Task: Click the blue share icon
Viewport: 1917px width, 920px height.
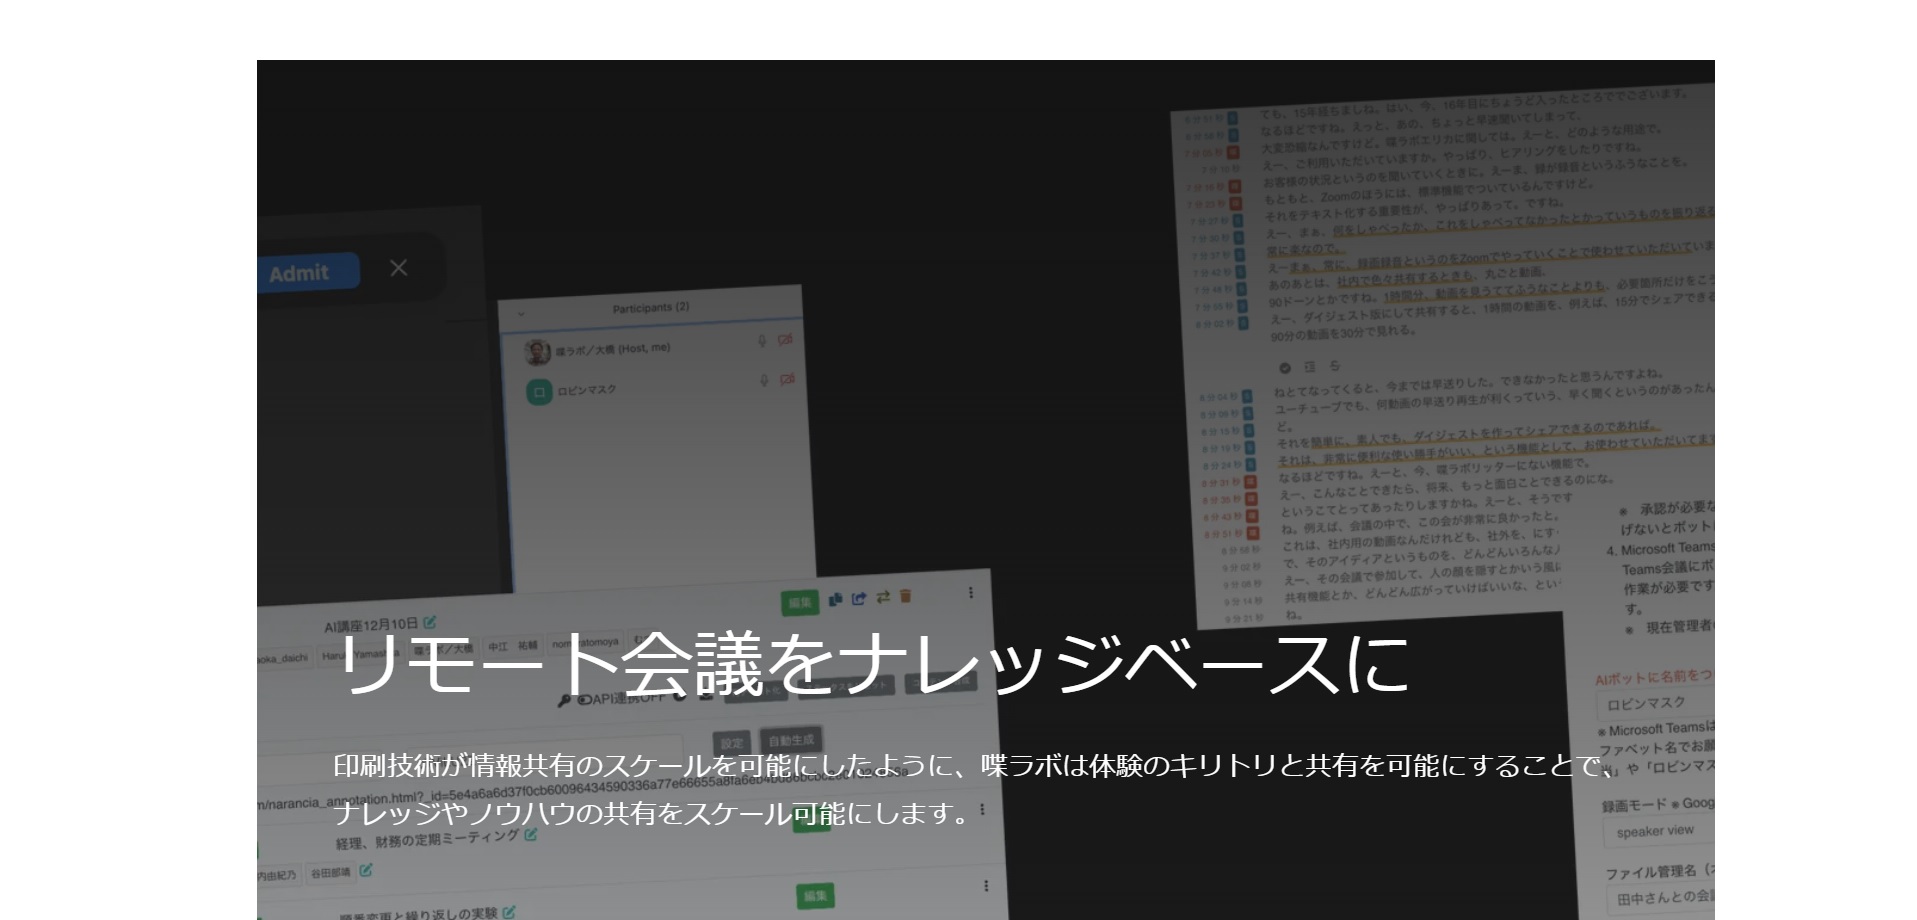Action: tap(859, 598)
